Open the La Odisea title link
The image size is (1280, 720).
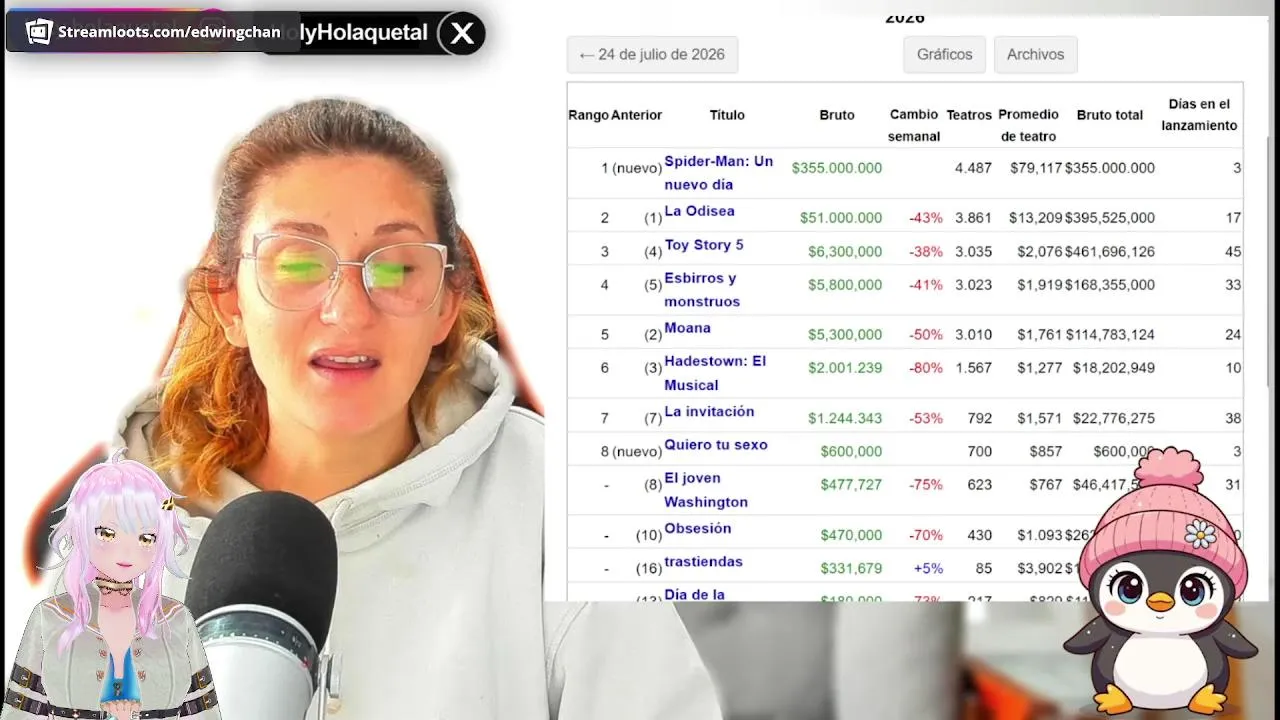coord(699,211)
